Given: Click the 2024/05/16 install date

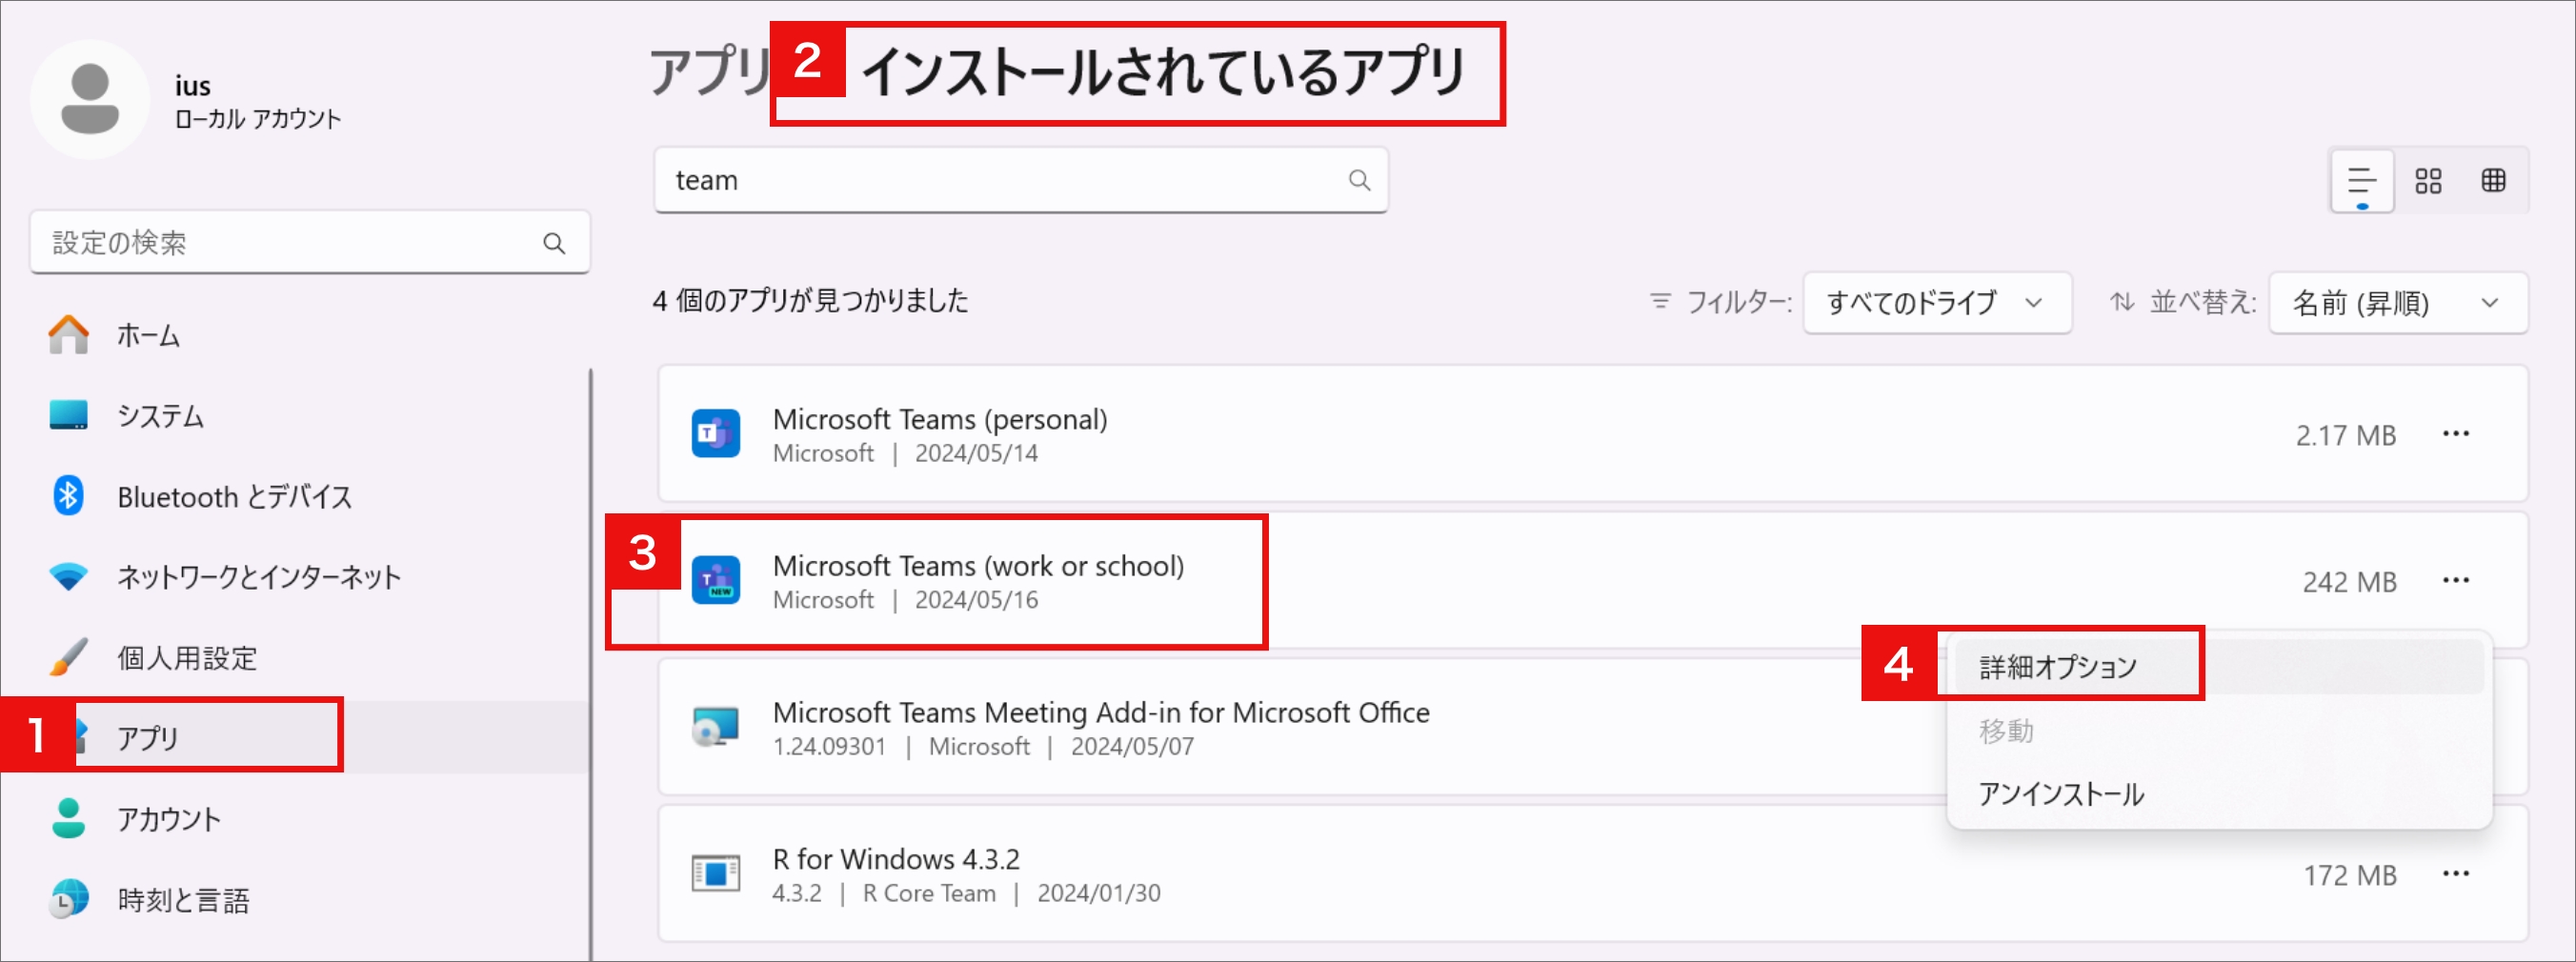Looking at the screenshot, I should click(x=976, y=600).
